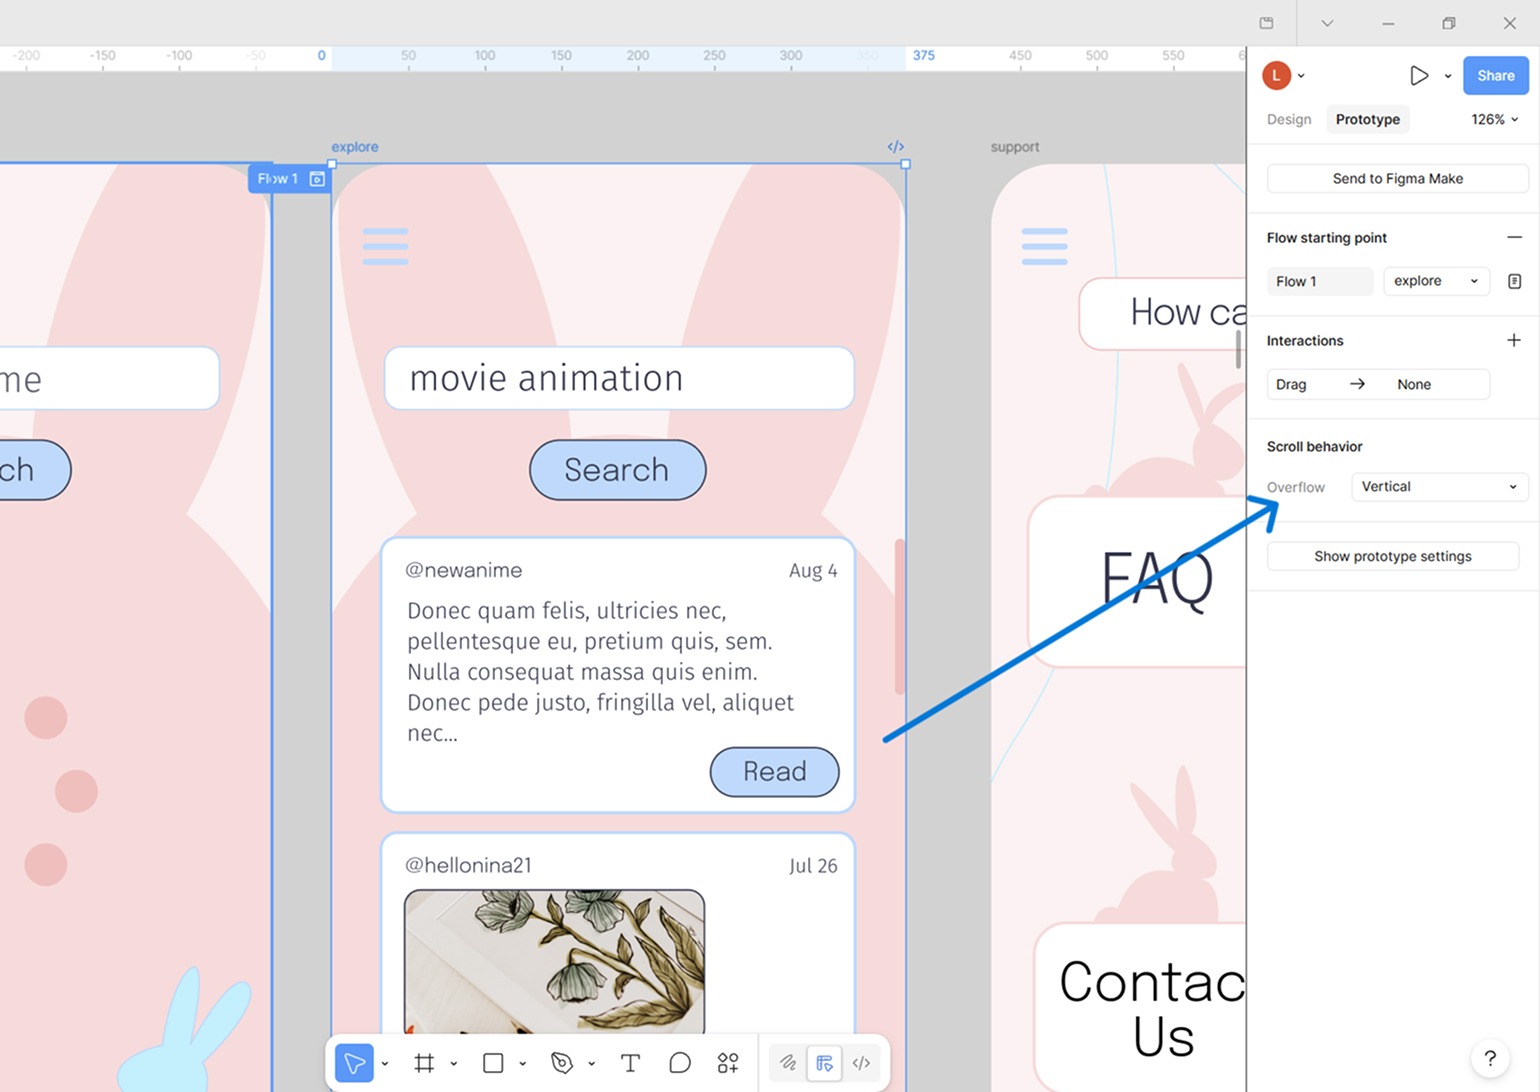The width and height of the screenshot is (1540, 1092).
Task: Select the Prototype tab
Action: [x=1367, y=119]
